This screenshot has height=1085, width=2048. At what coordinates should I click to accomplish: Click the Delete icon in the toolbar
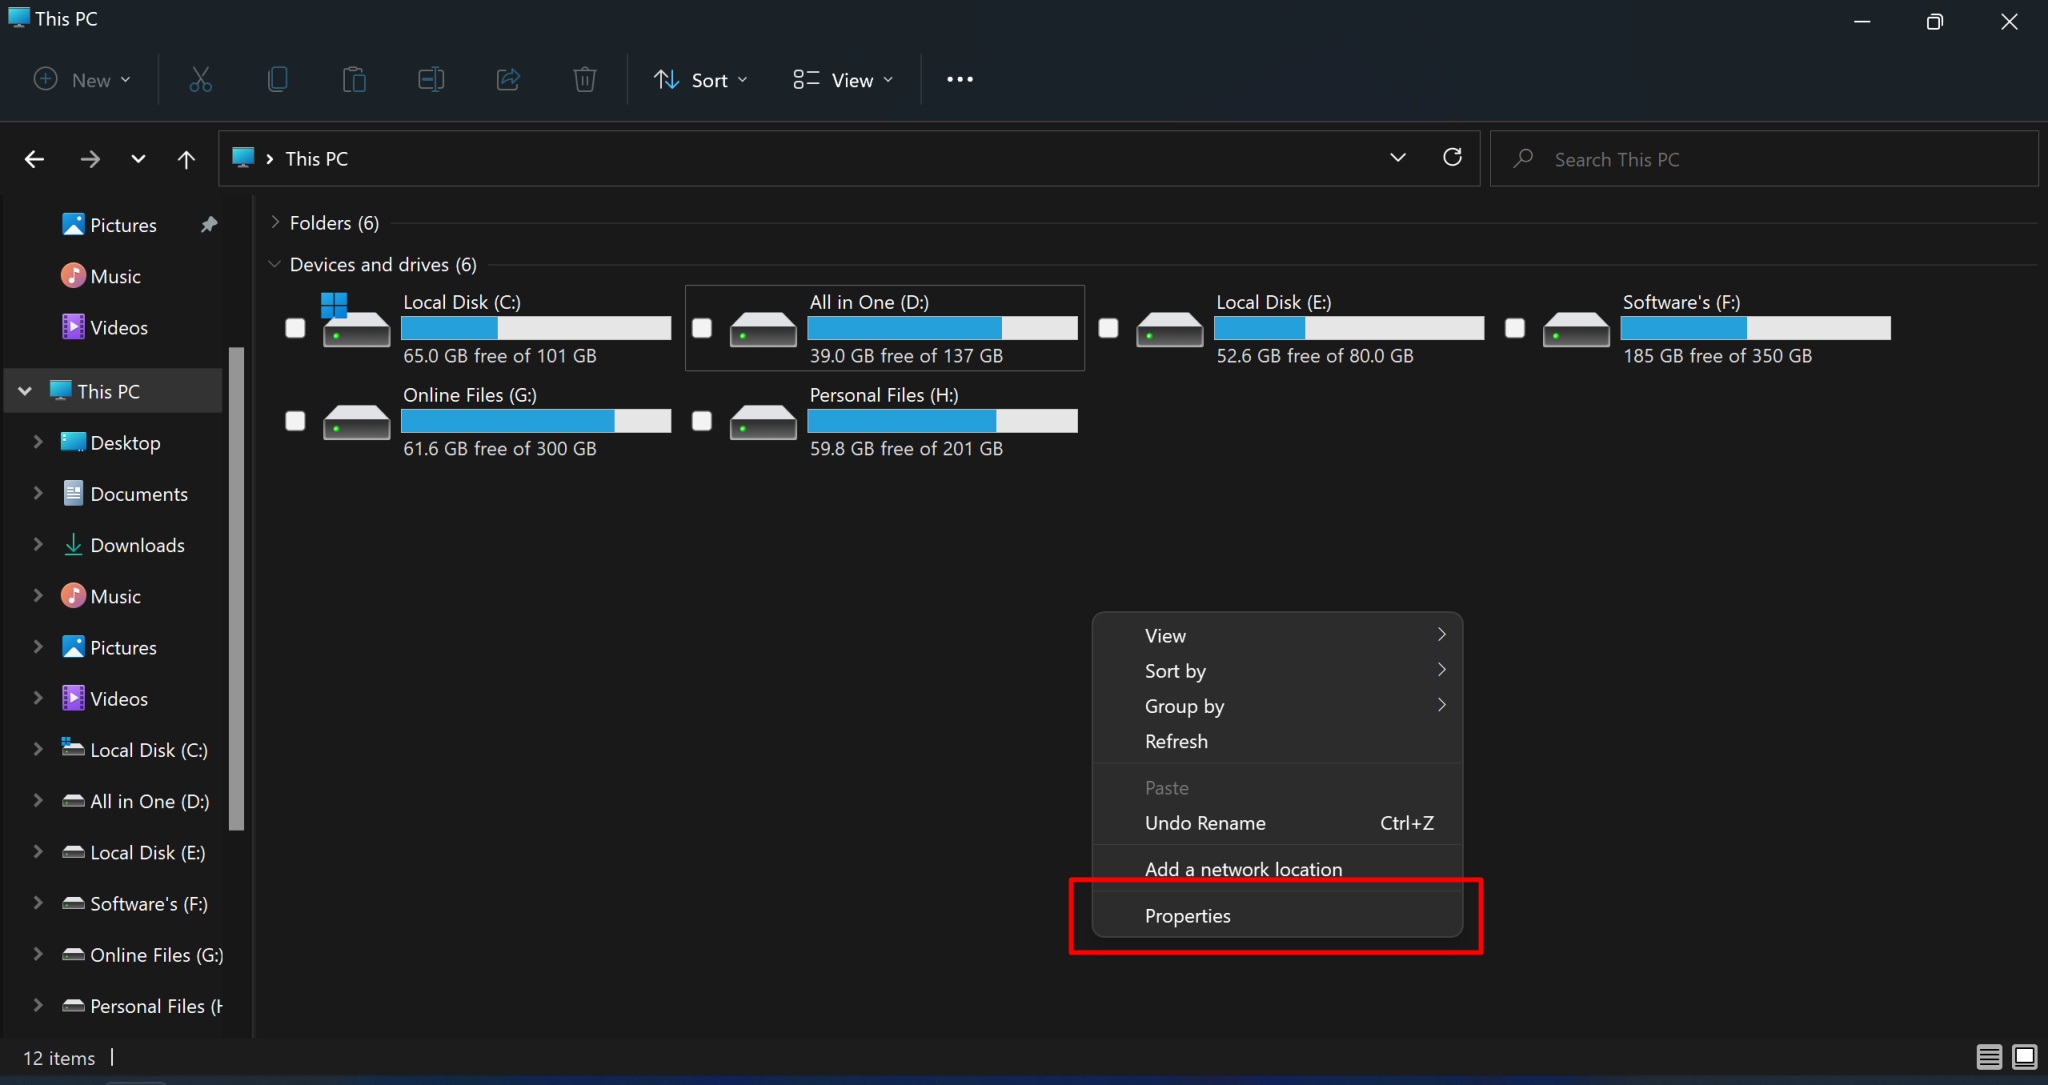(584, 79)
